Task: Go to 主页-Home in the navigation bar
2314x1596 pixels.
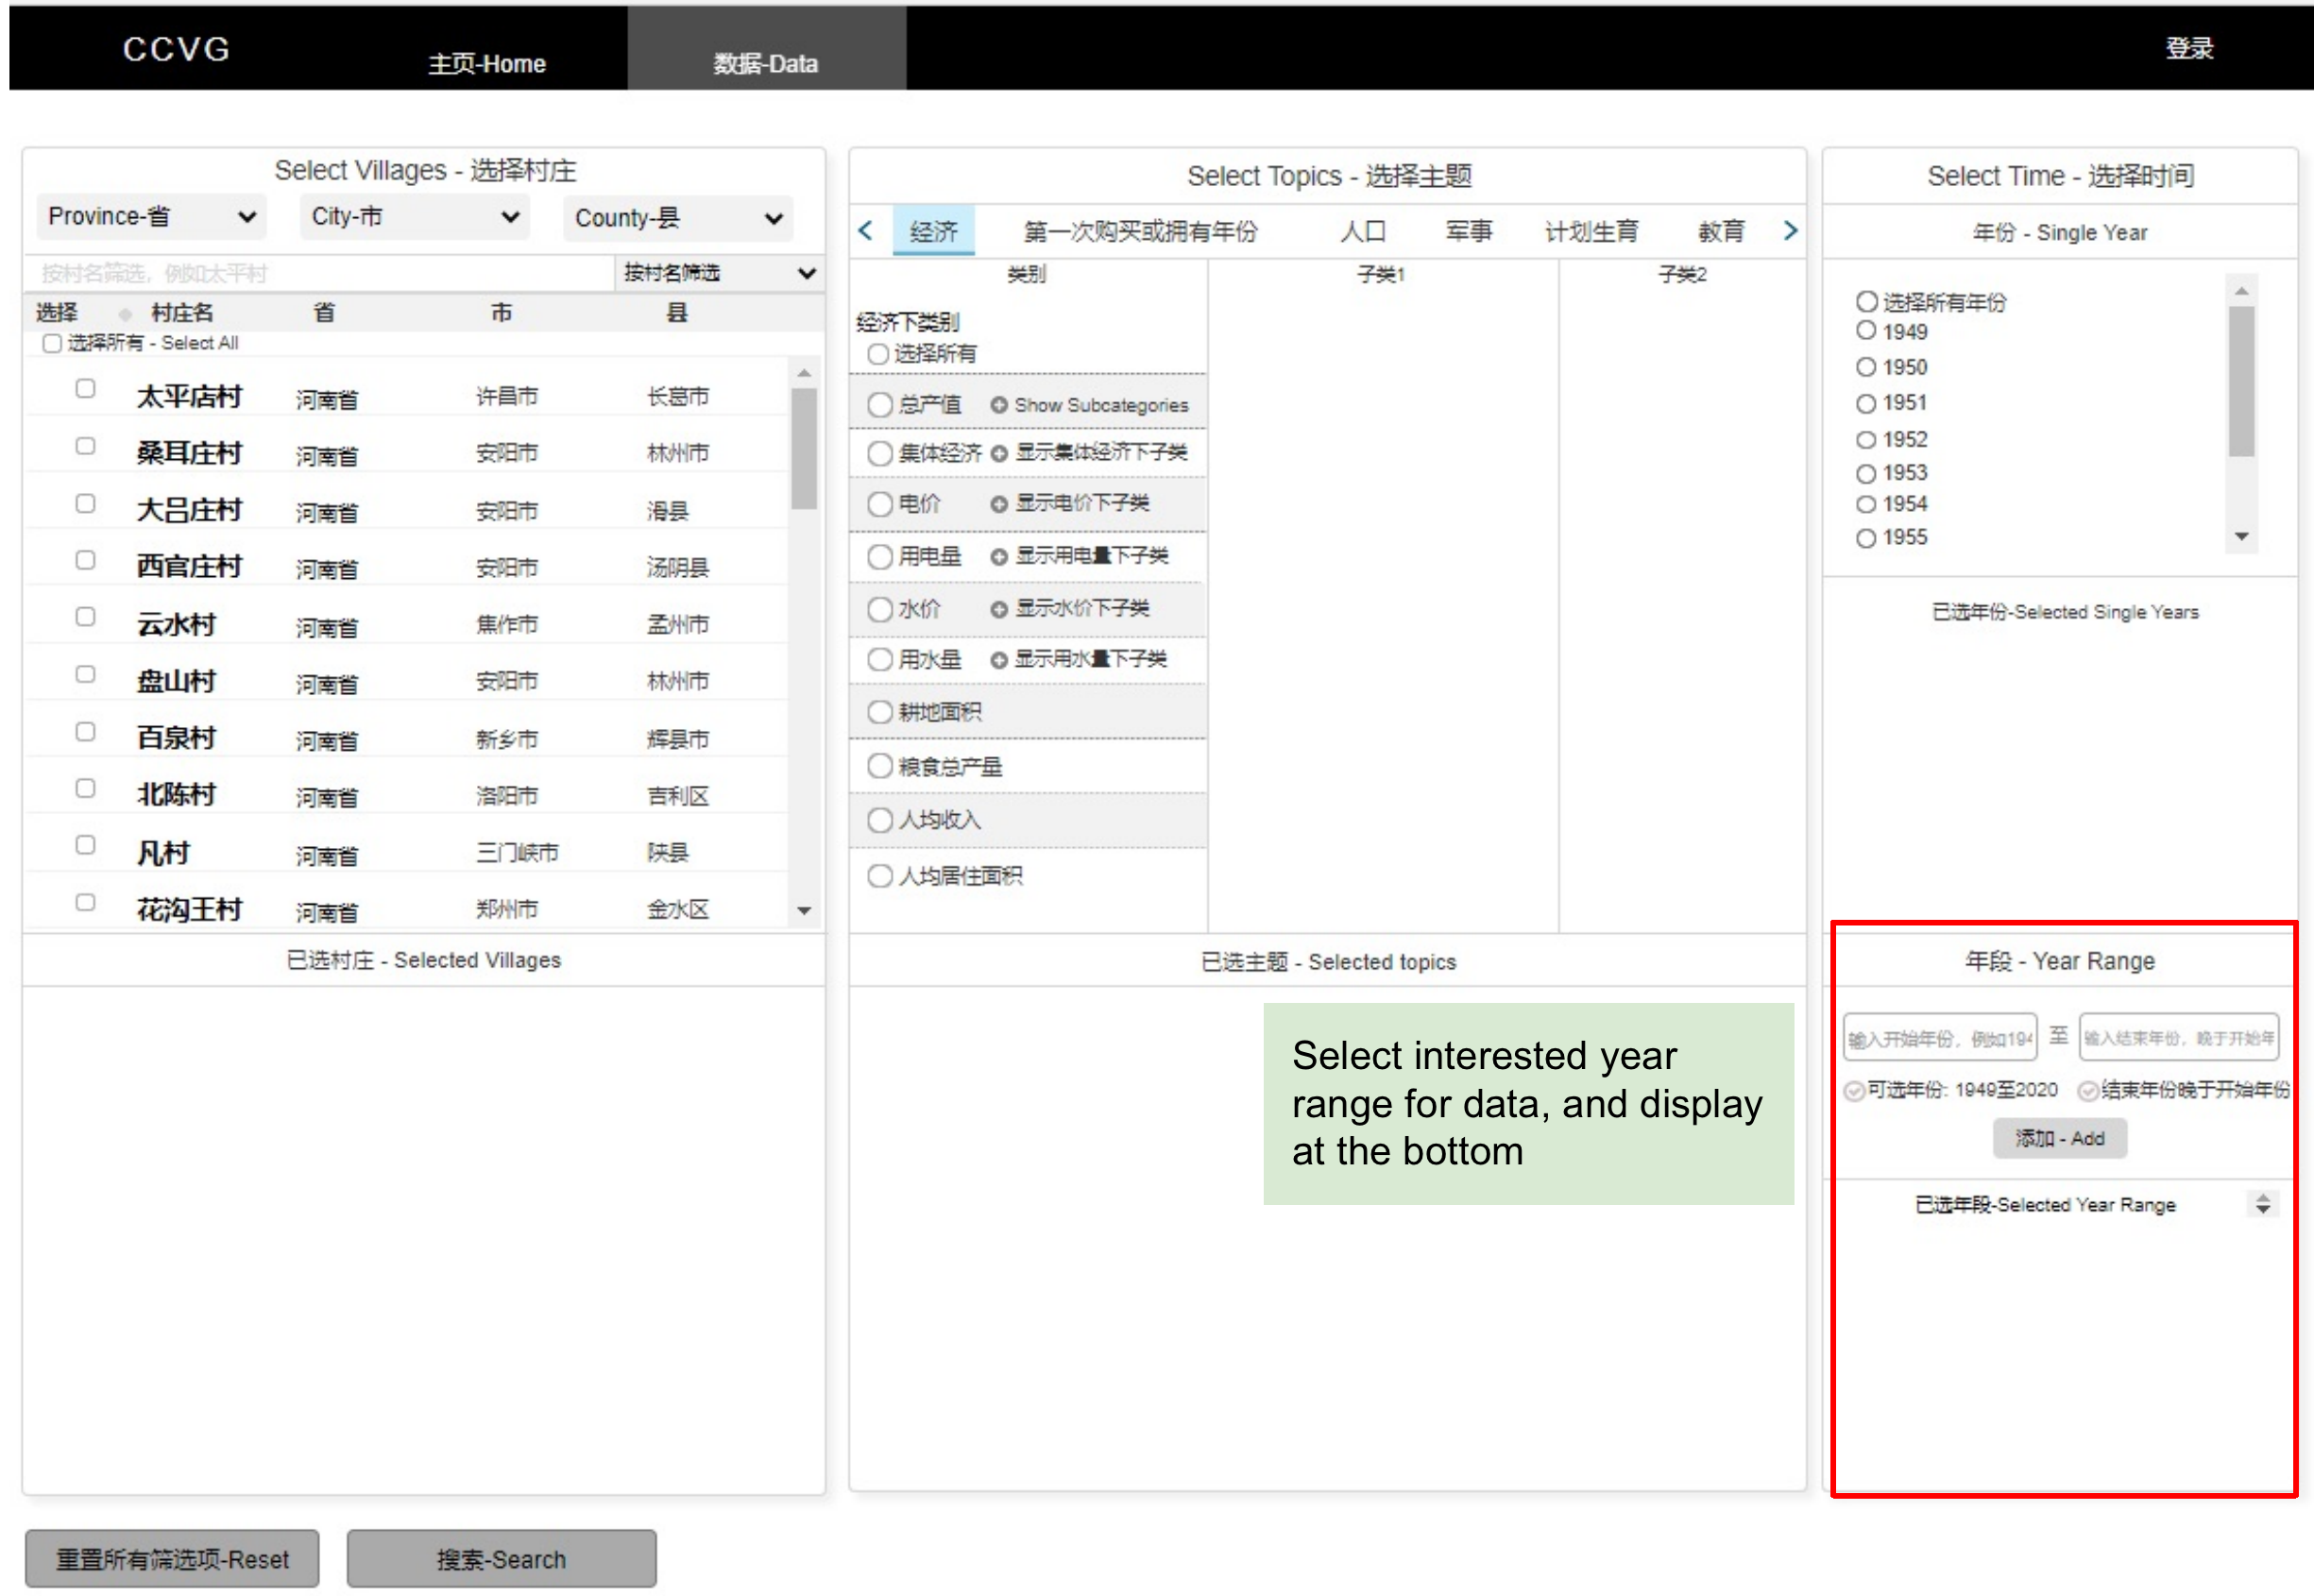Action: pos(487,64)
